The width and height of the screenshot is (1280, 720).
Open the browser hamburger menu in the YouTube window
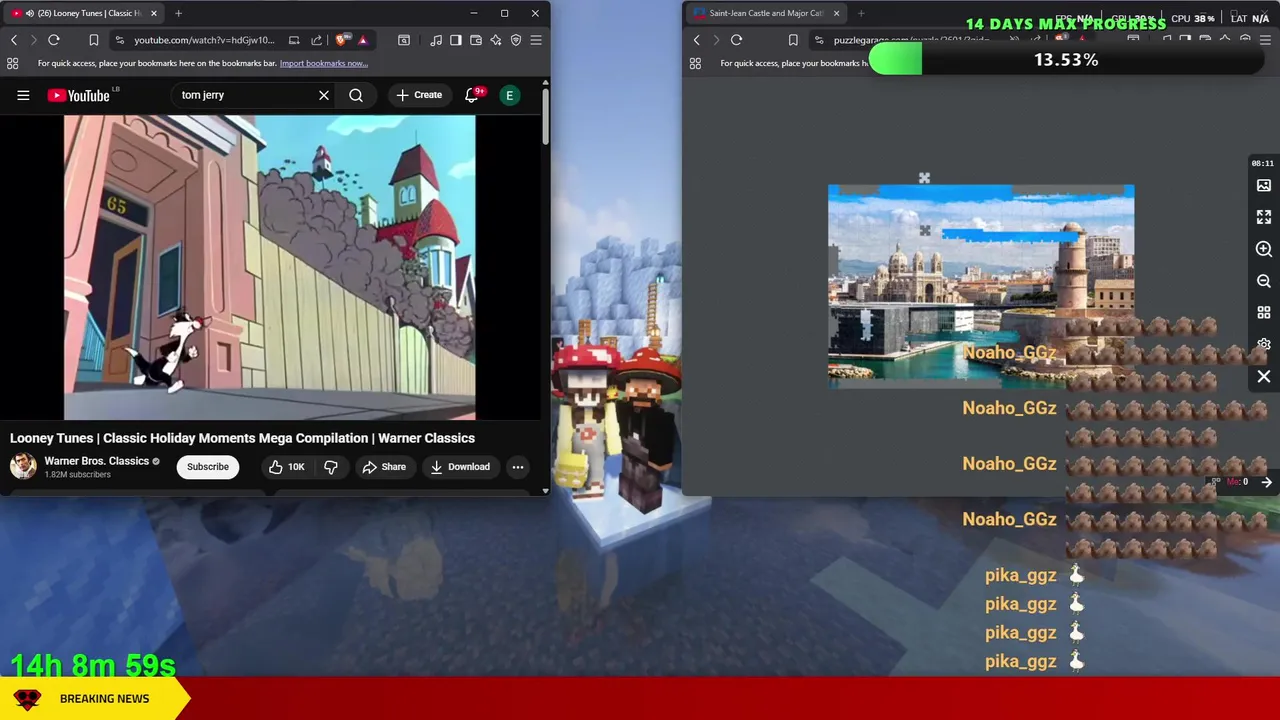pos(536,40)
